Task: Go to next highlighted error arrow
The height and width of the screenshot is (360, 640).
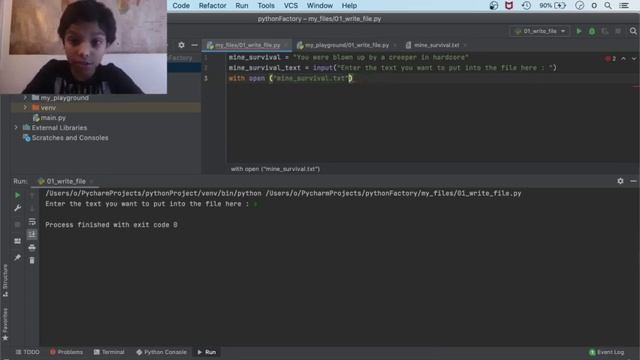Action: 634,59
